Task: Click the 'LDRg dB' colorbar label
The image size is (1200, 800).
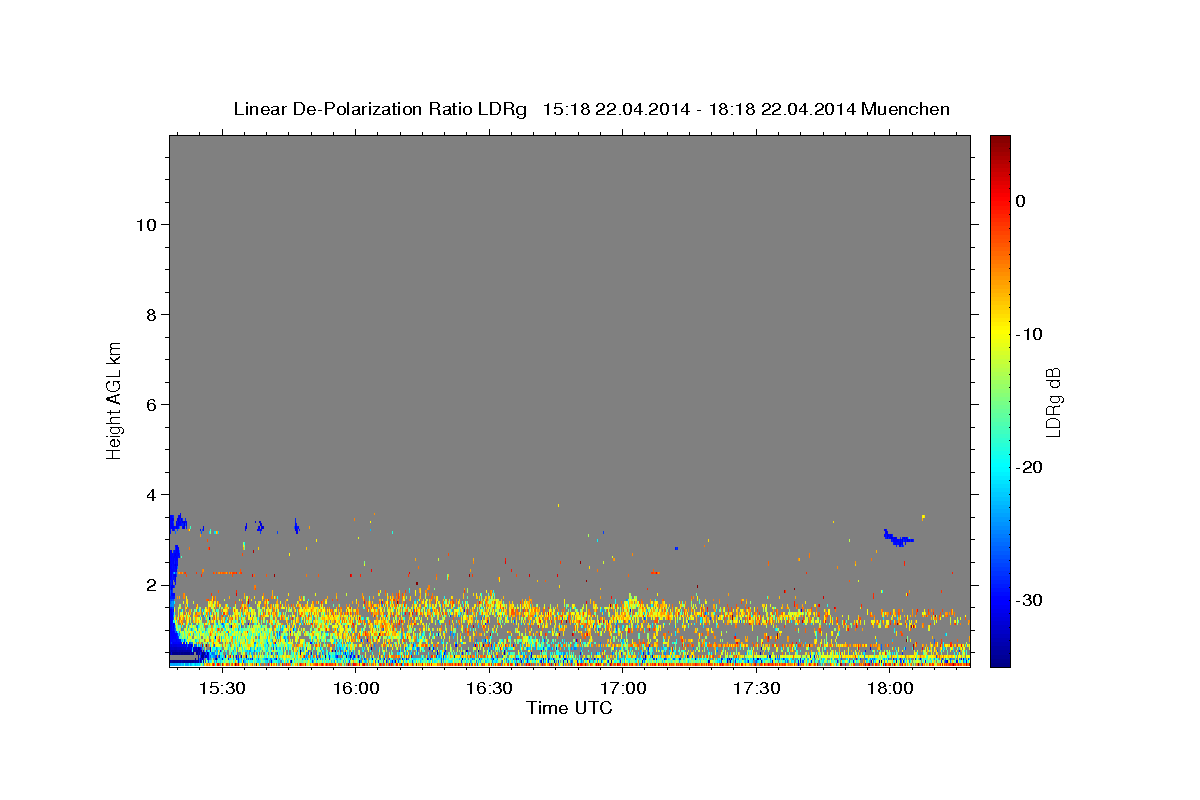Action: (x=1052, y=402)
